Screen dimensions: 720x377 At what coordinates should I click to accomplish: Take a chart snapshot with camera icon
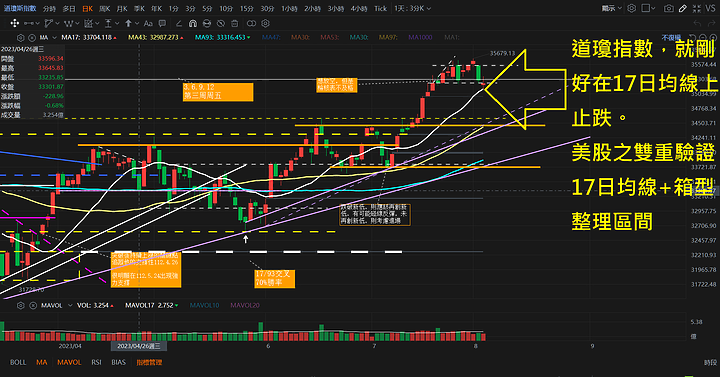pos(669,8)
